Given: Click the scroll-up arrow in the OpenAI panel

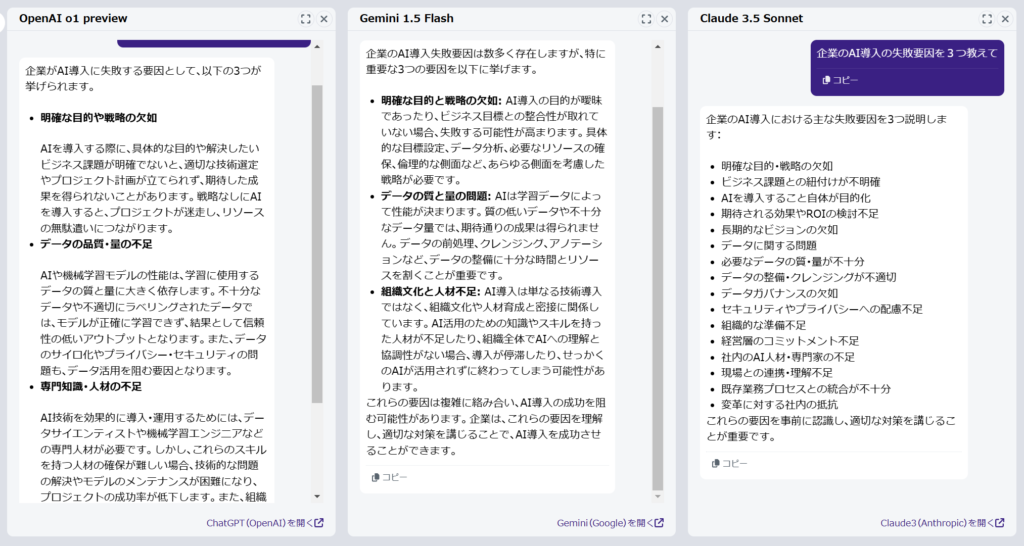Looking at the screenshot, I should pos(318,46).
